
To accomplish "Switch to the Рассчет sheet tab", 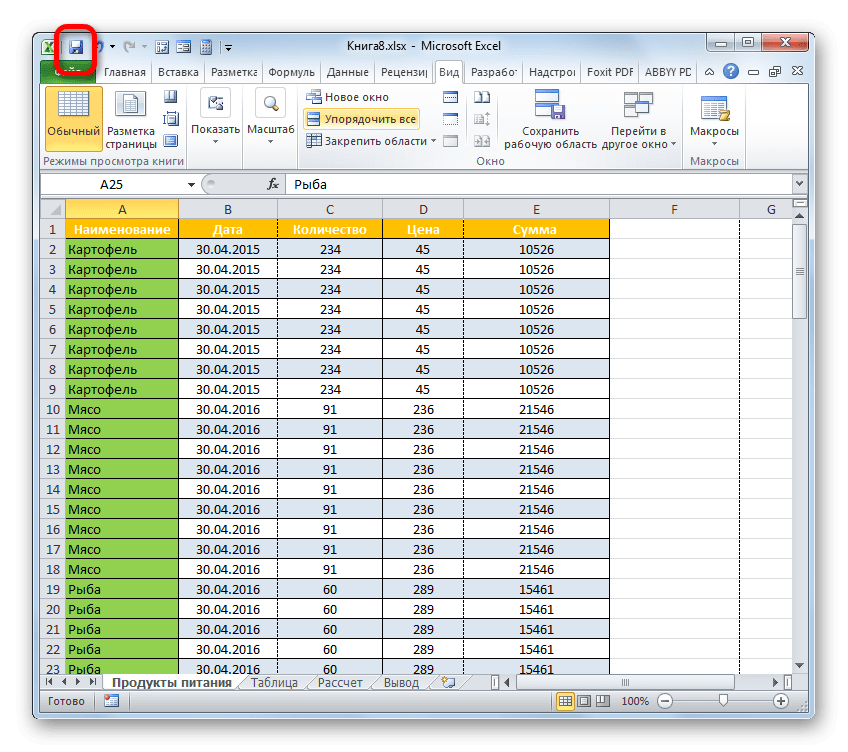I will [x=340, y=683].
